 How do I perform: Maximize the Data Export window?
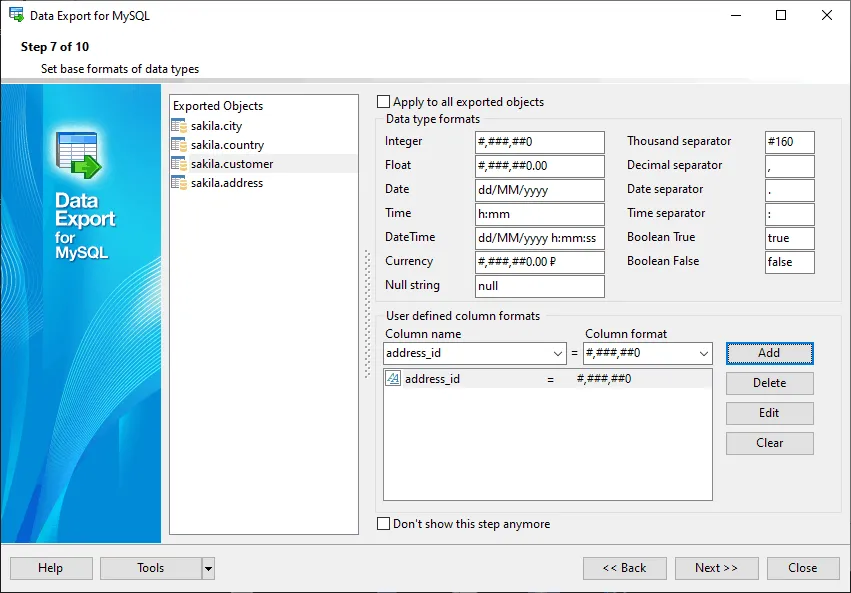tap(781, 15)
